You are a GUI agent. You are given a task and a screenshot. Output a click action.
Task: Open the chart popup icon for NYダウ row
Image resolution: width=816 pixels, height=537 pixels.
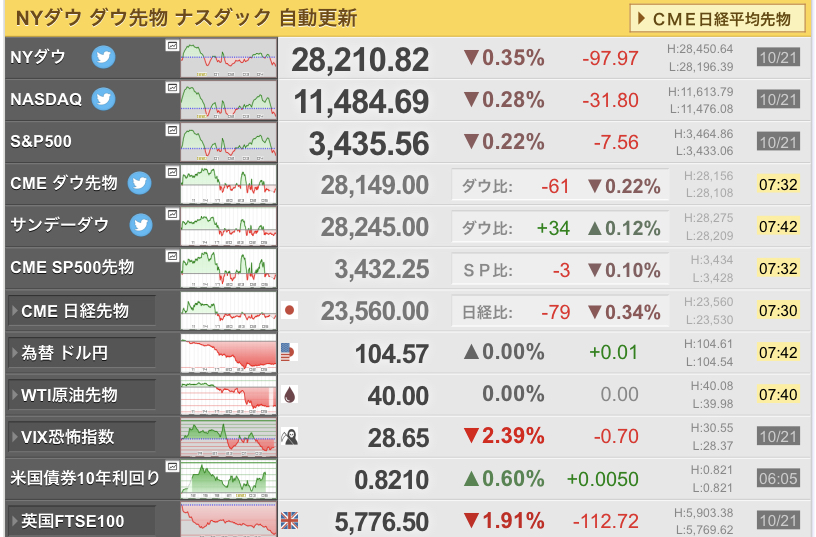(172, 45)
